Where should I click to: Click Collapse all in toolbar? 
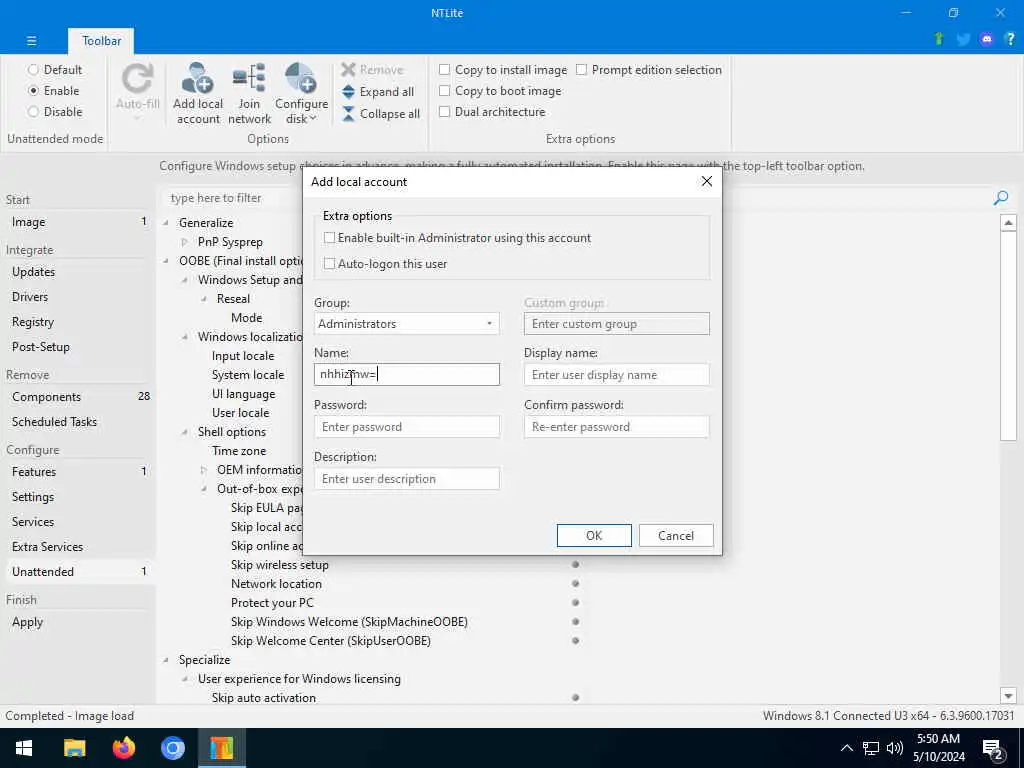[381, 114]
